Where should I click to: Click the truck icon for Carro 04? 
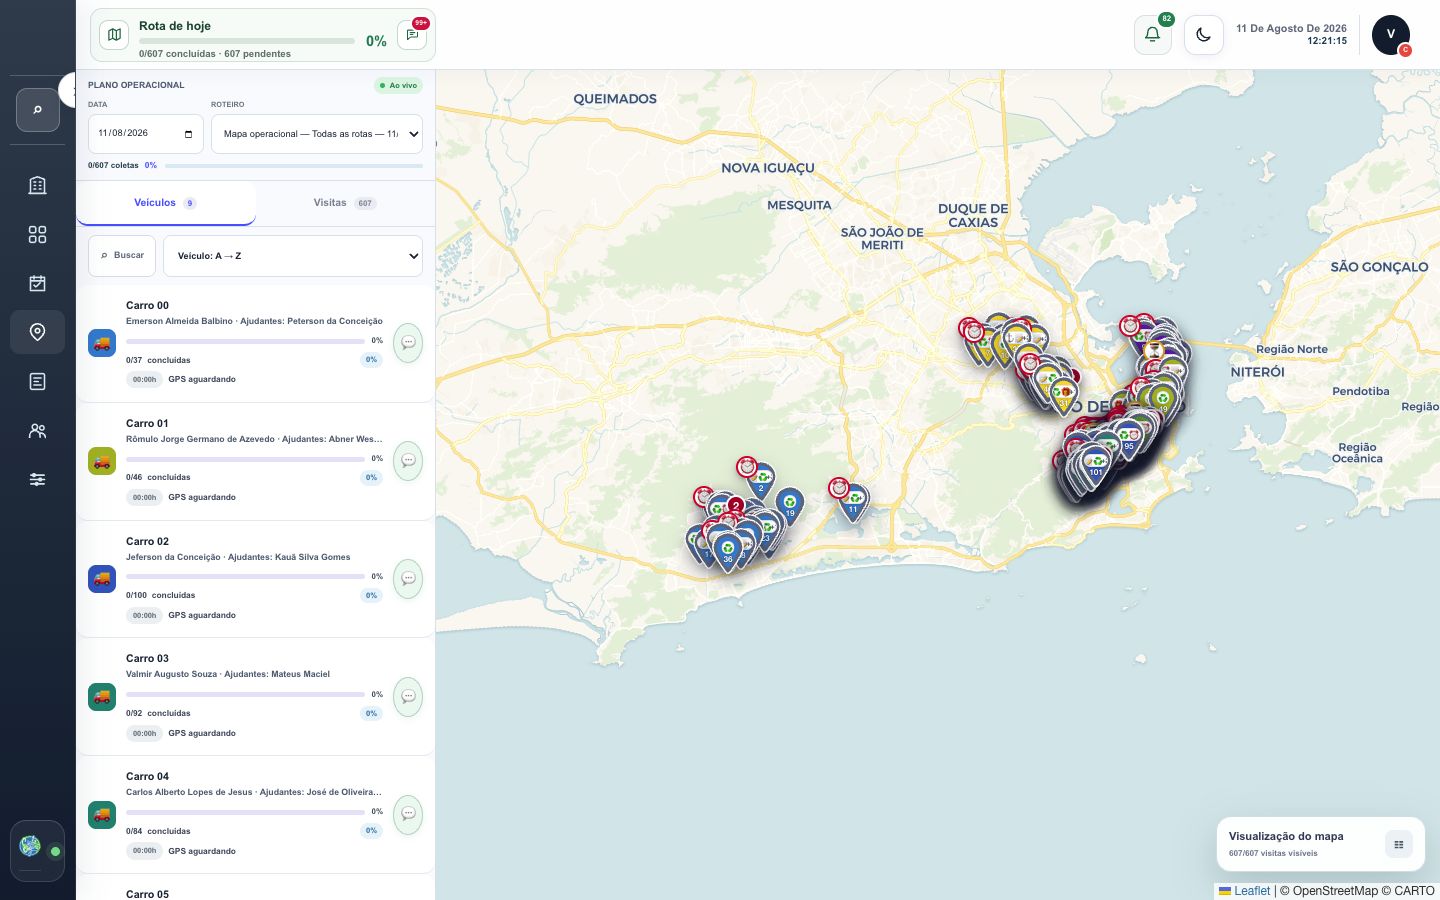[102, 814]
